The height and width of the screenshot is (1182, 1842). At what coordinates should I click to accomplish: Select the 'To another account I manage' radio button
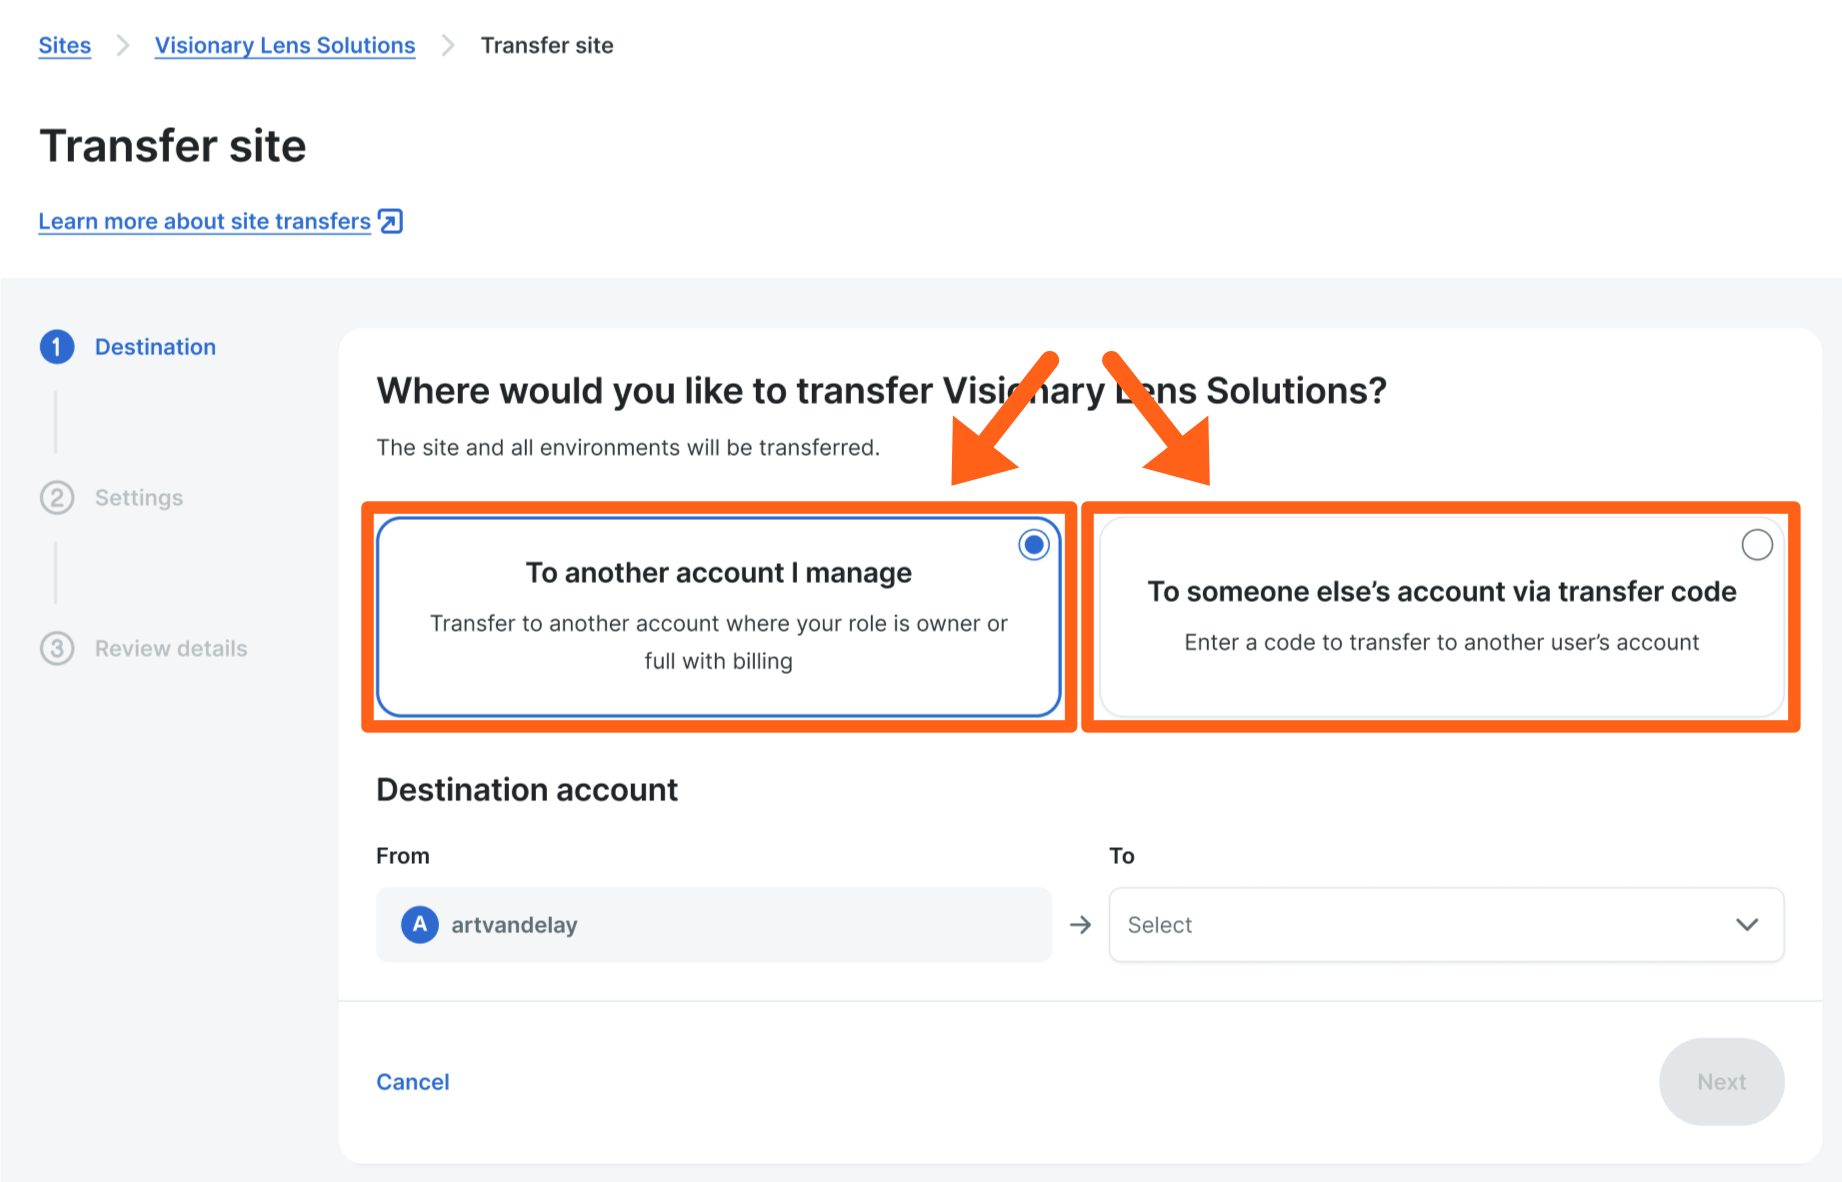coord(1033,545)
